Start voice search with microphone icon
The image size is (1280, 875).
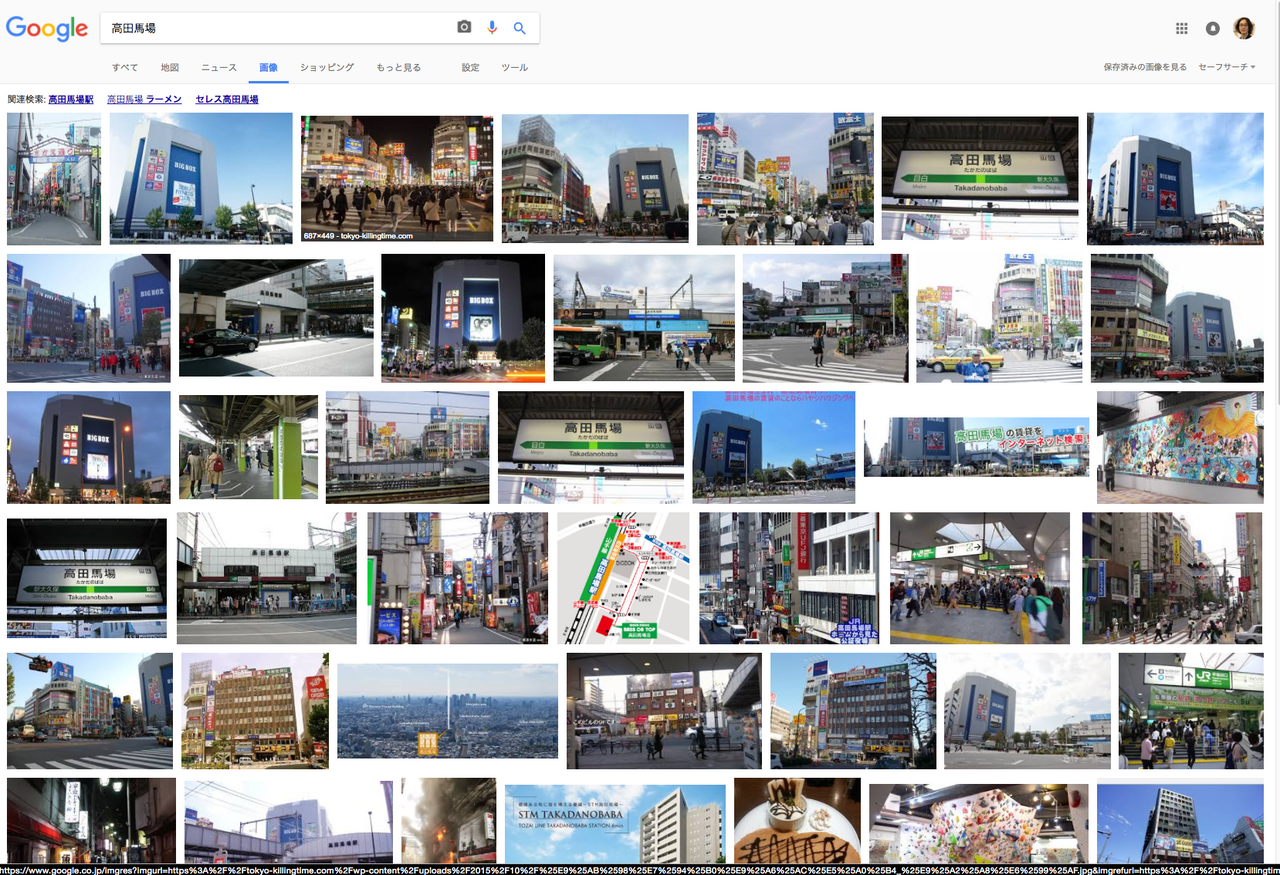click(492, 28)
